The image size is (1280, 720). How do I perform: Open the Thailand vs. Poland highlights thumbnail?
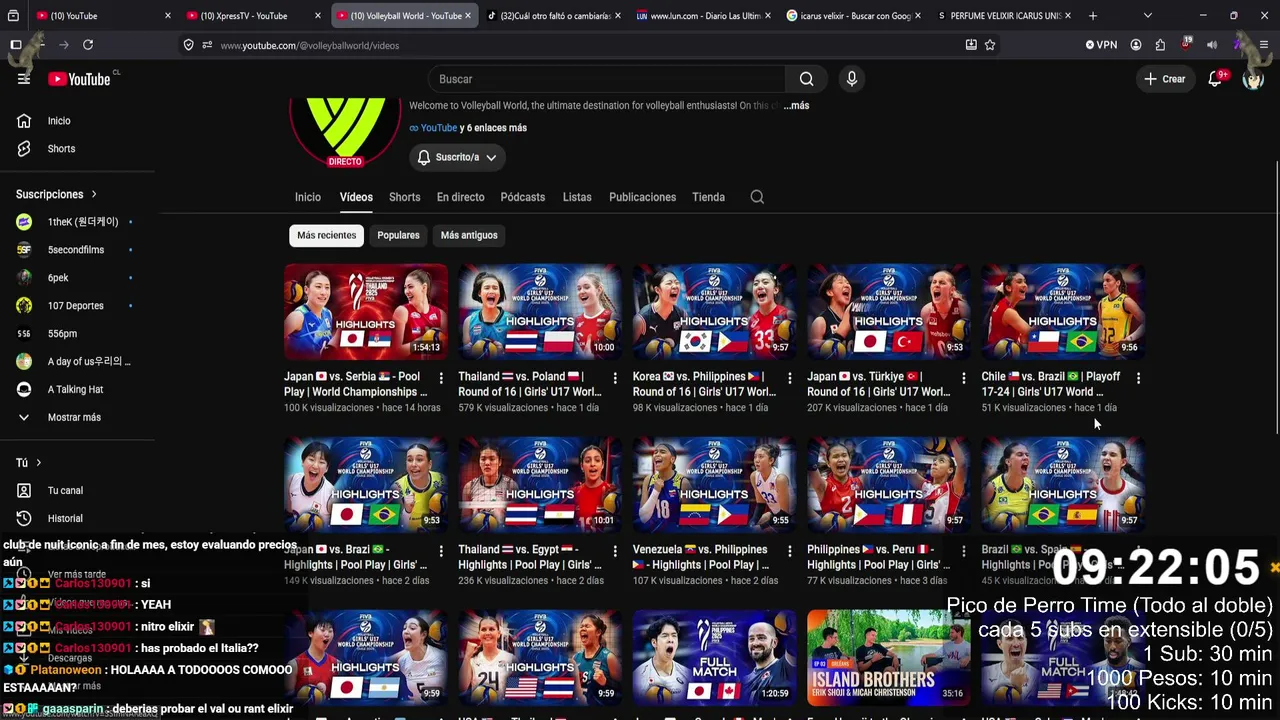pyautogui.click(x=540, y=312)
